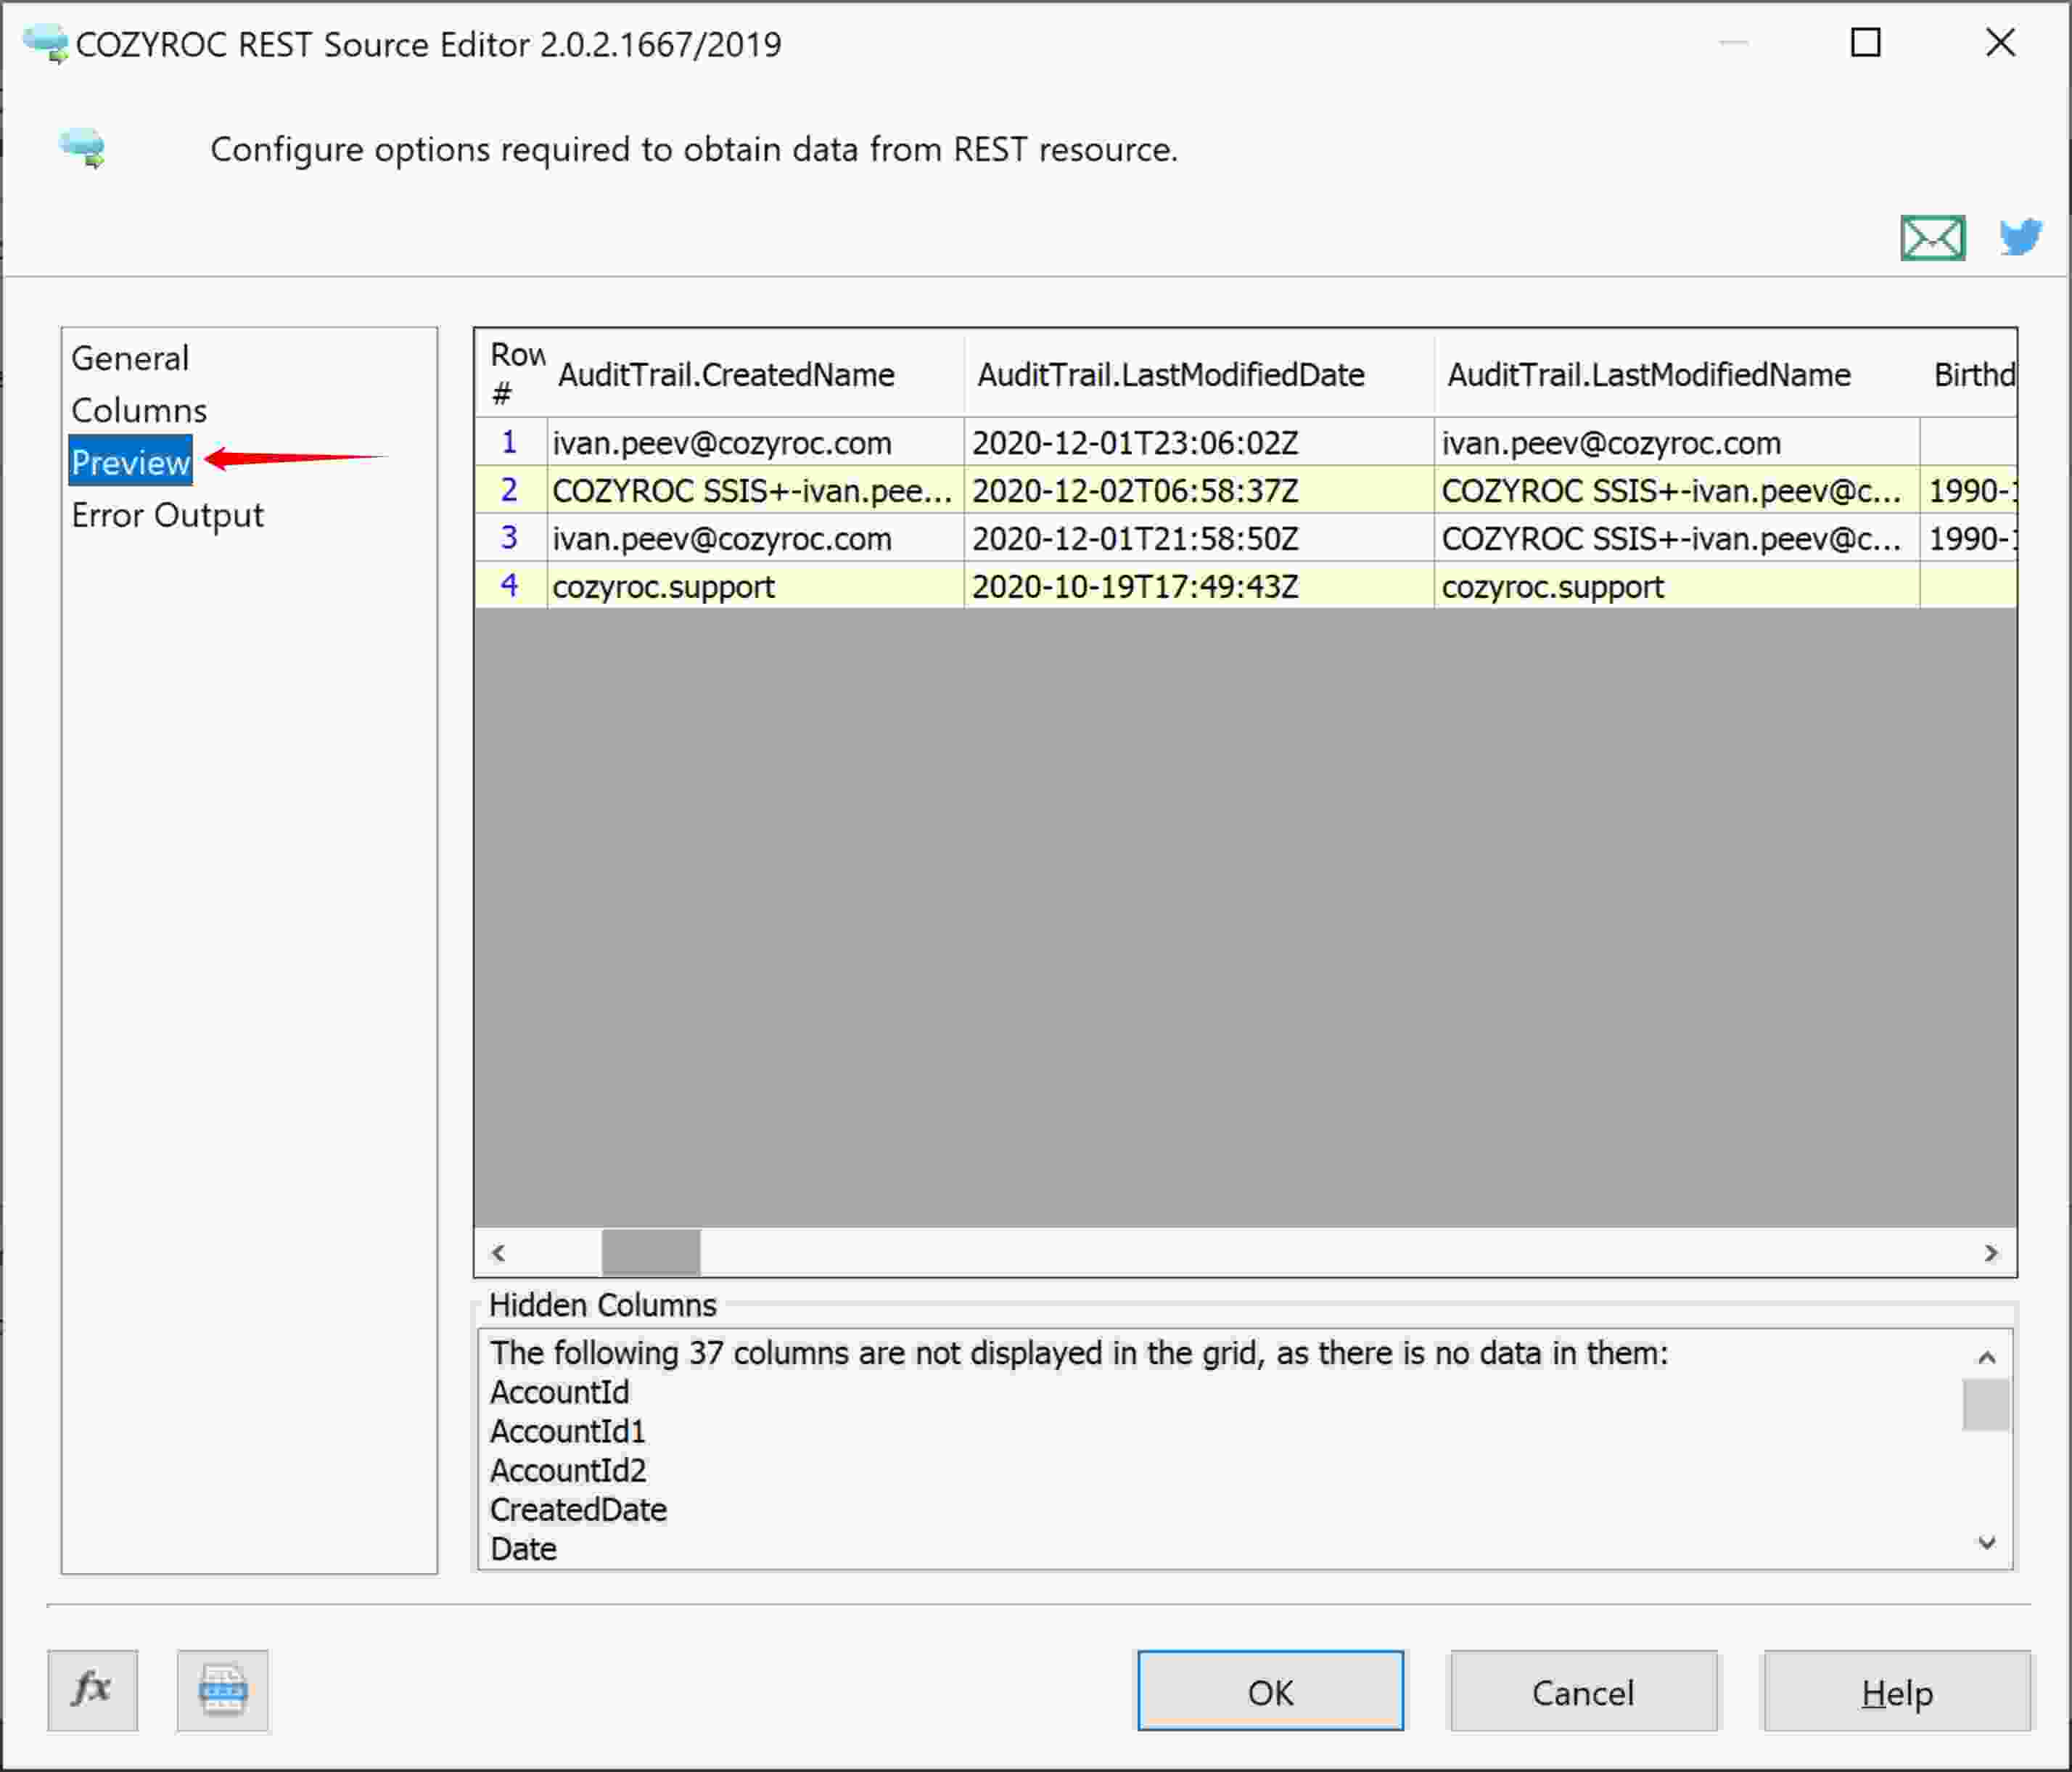Click the AuditTrail.LastModifiedName column header
This screenshot has width=2072, height=1772.
pyautogui.click(x=1677, y=374)
